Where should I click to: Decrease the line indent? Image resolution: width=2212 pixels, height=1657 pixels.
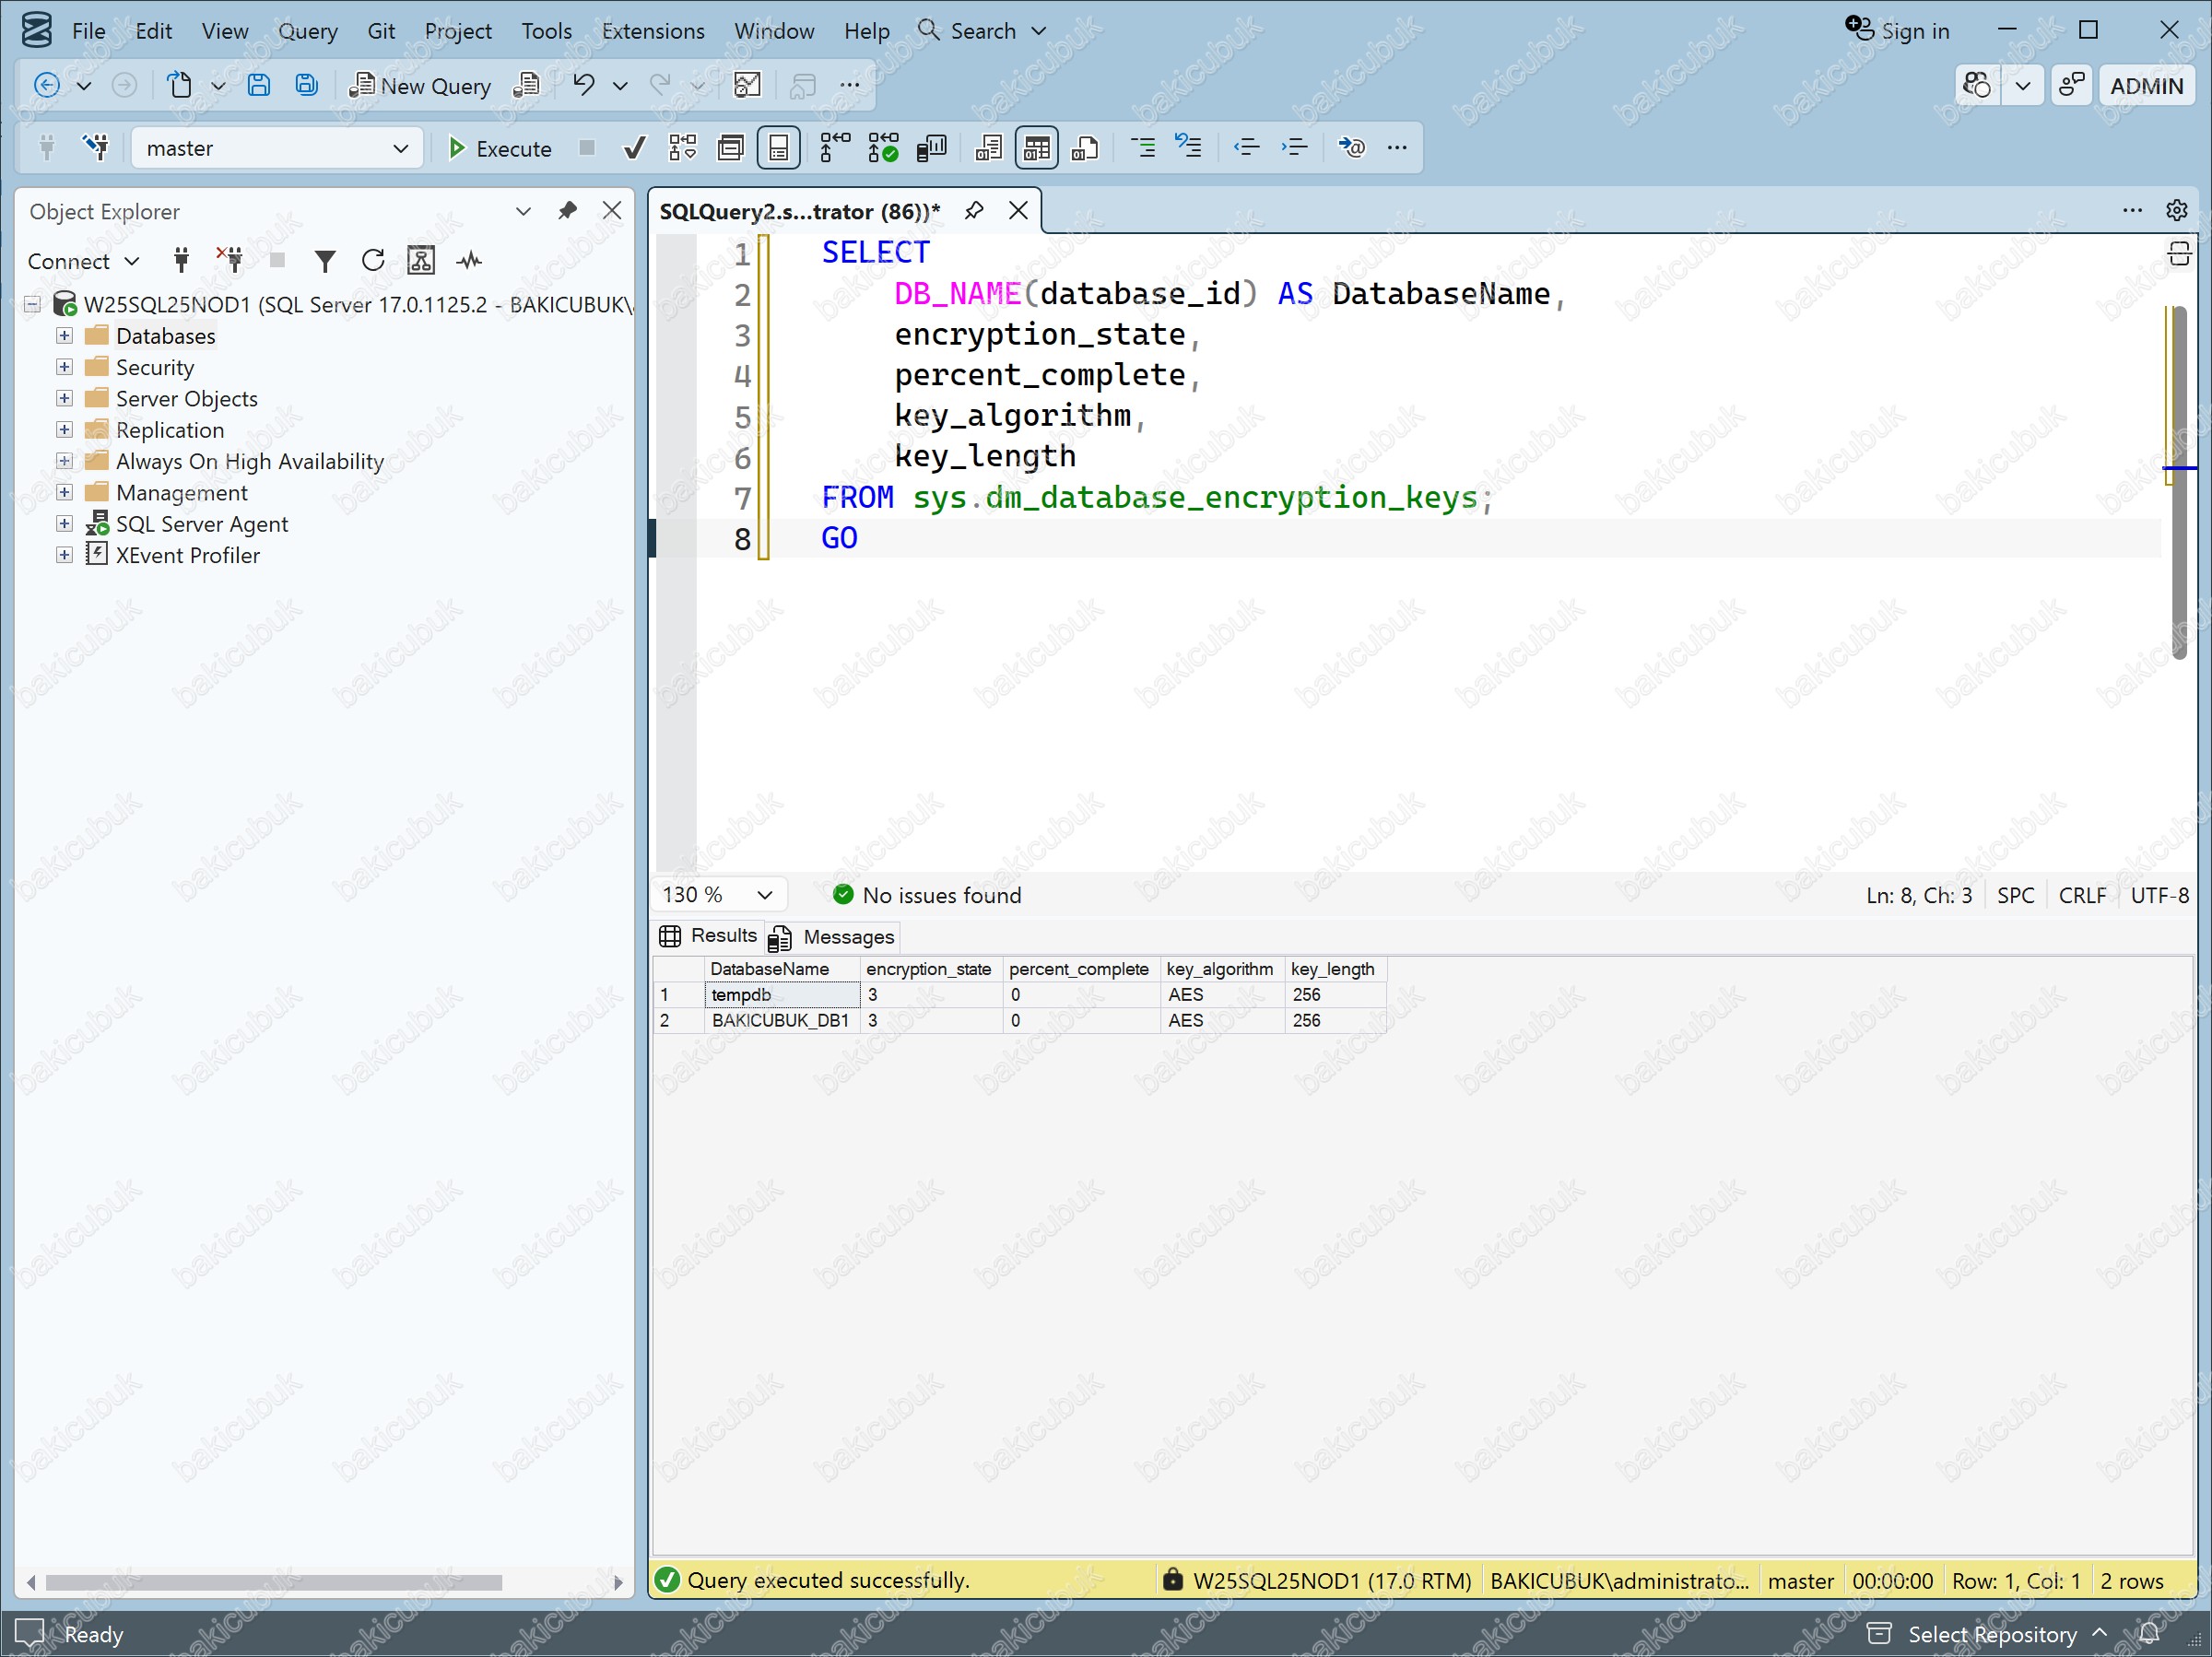[x=1246, y=148]
